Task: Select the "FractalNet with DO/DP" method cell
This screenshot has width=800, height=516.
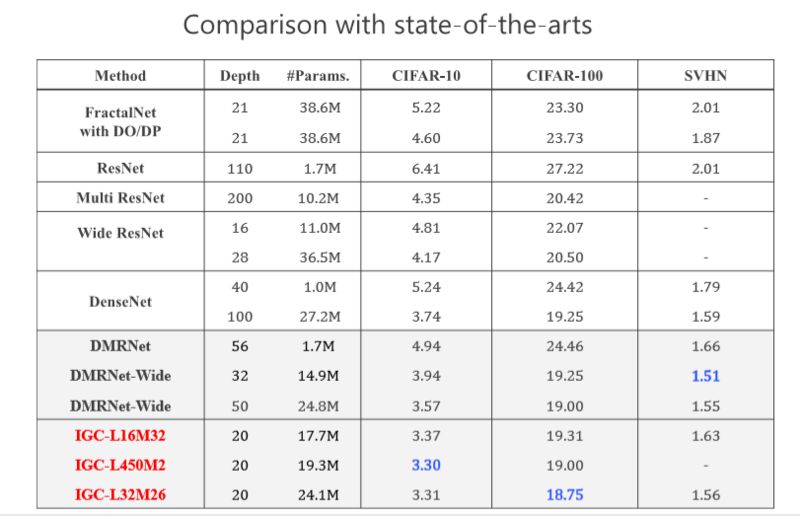Action: tap(120, 122)
